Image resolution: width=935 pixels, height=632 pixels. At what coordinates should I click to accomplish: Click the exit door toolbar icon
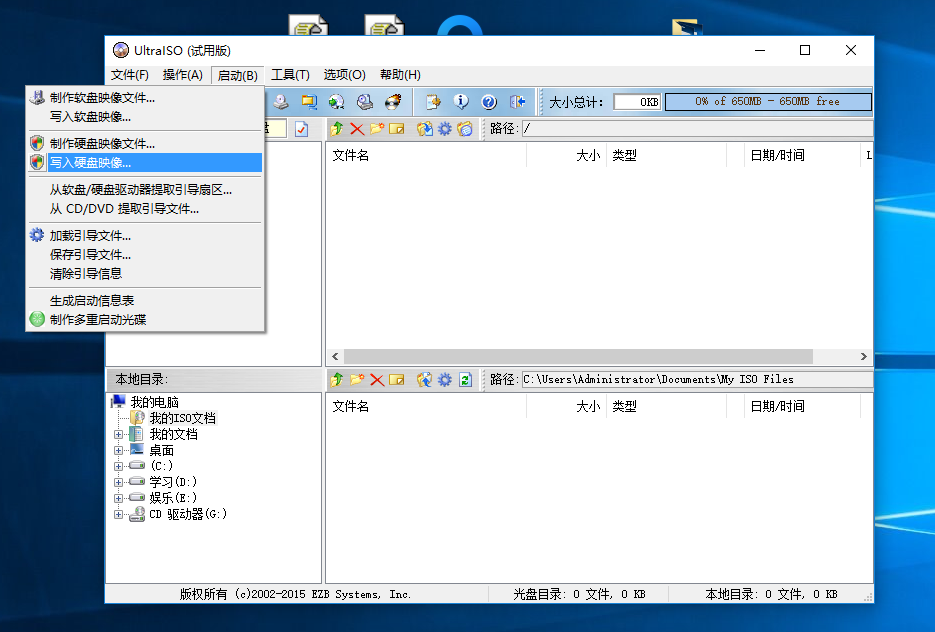518,102
